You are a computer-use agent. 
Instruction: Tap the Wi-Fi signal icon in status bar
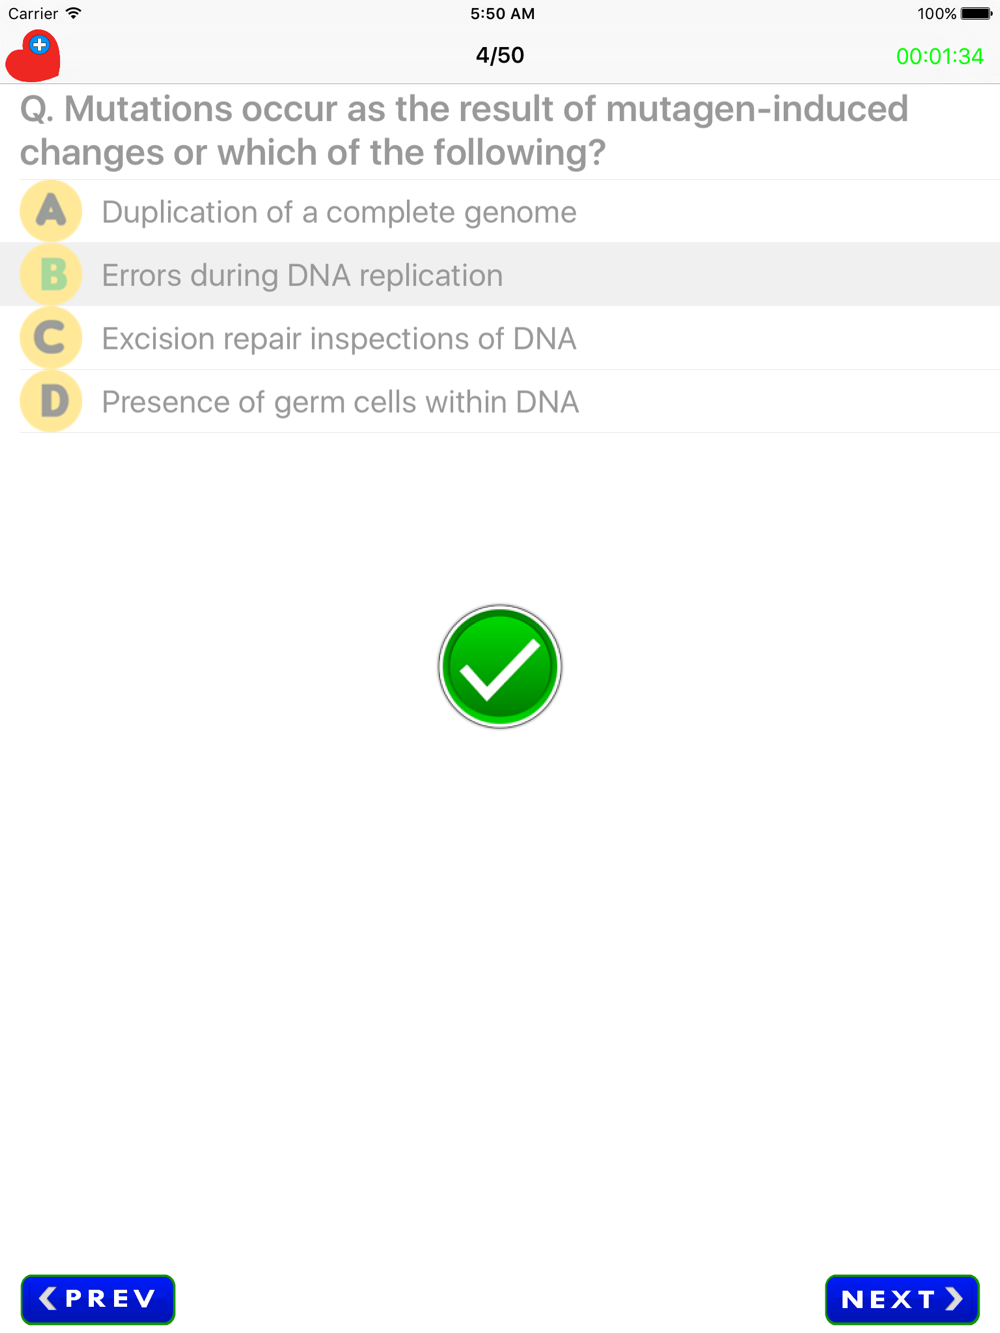coord(74,13)
